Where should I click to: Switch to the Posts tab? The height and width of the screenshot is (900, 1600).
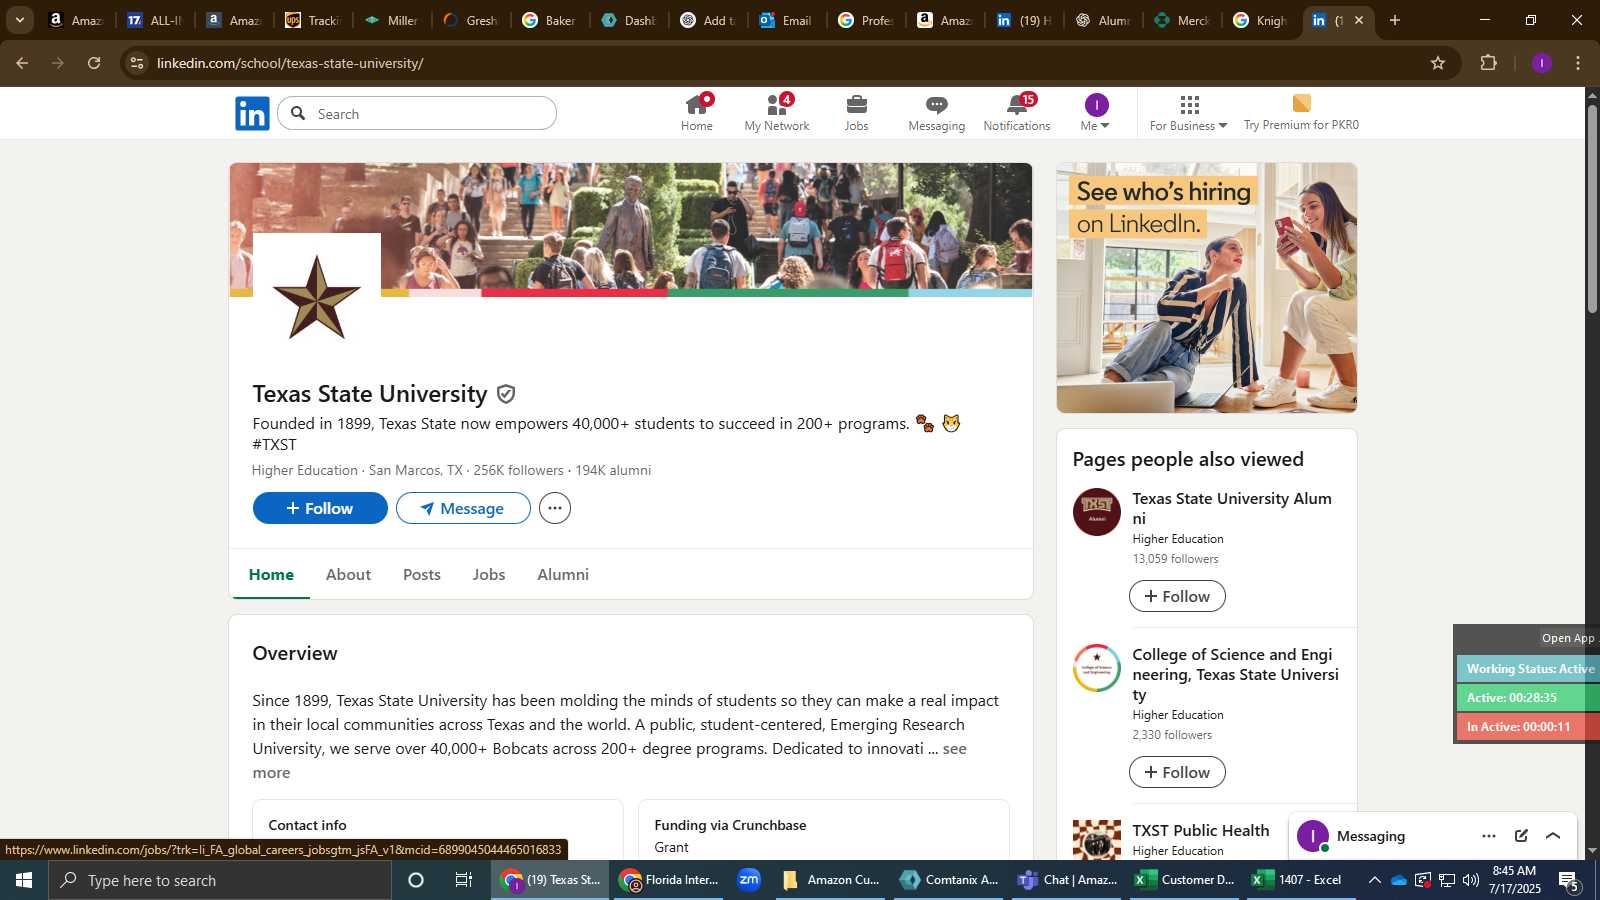coord(421,575)
